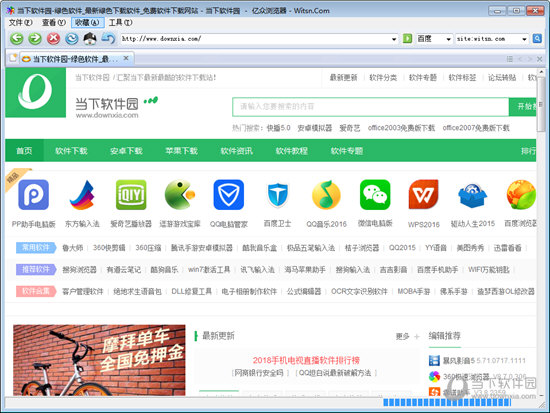Click the 百度卫士 icon
Image resolution: width=550 pixels, height=413 pixels.
[277, 195]
